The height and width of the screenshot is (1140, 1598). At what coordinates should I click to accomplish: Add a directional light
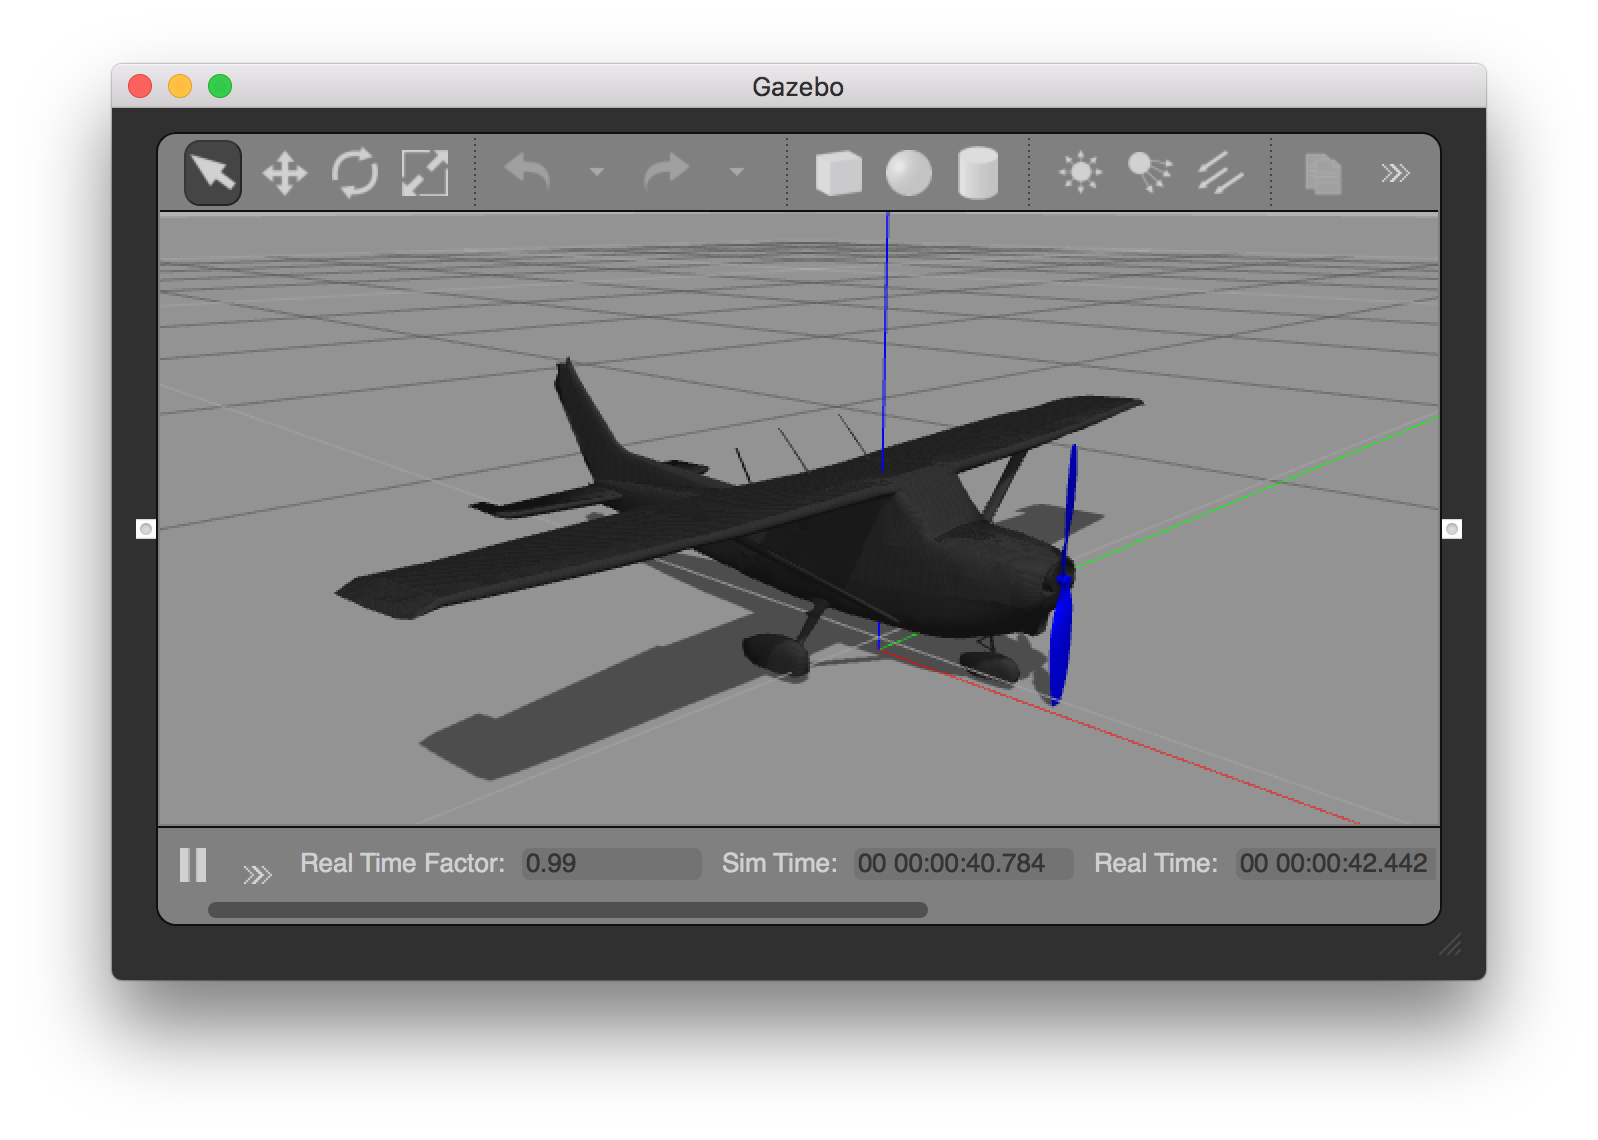(1220, 173)
